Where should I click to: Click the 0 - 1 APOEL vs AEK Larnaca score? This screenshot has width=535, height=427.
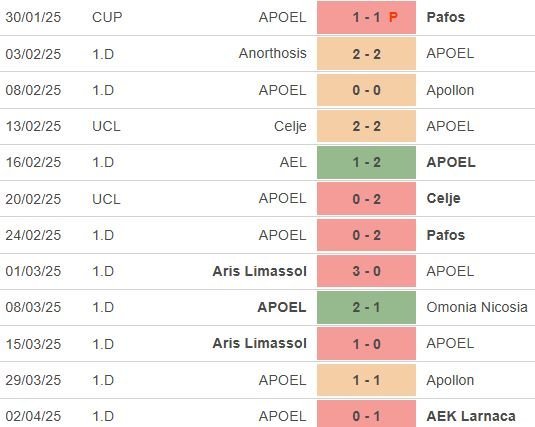[366, 414]
